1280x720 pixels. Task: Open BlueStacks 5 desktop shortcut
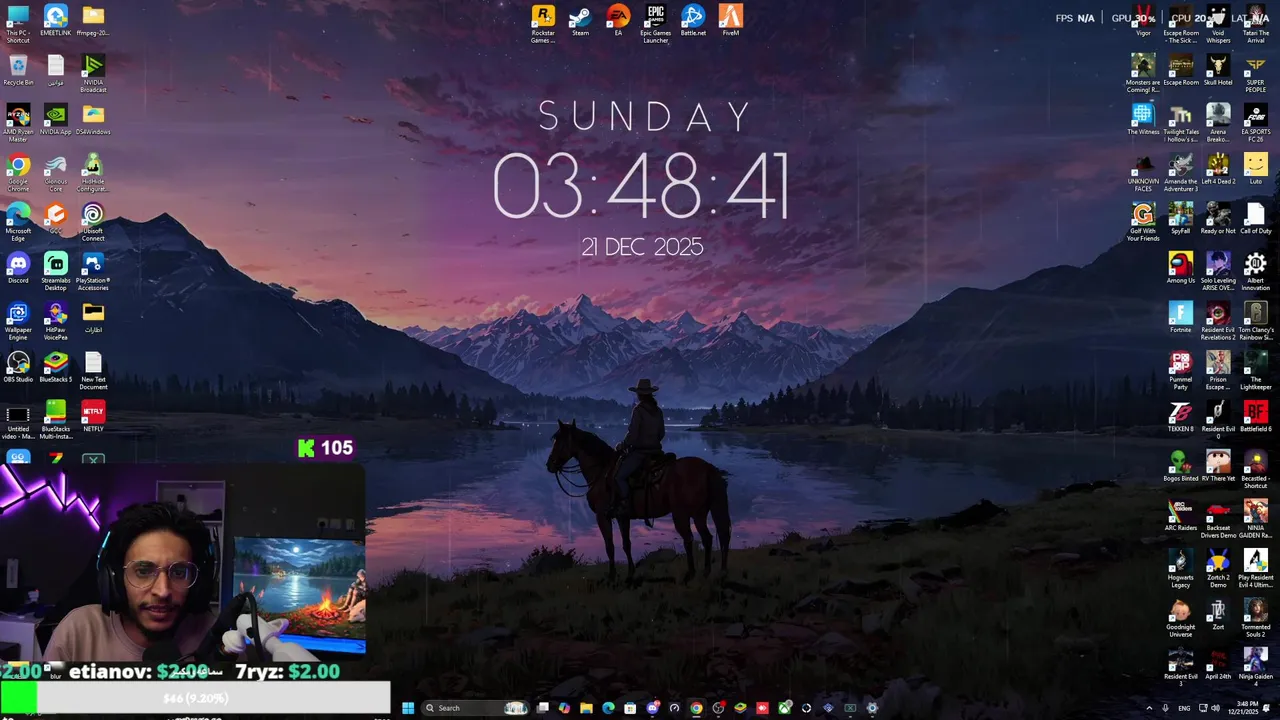(56, 367)
